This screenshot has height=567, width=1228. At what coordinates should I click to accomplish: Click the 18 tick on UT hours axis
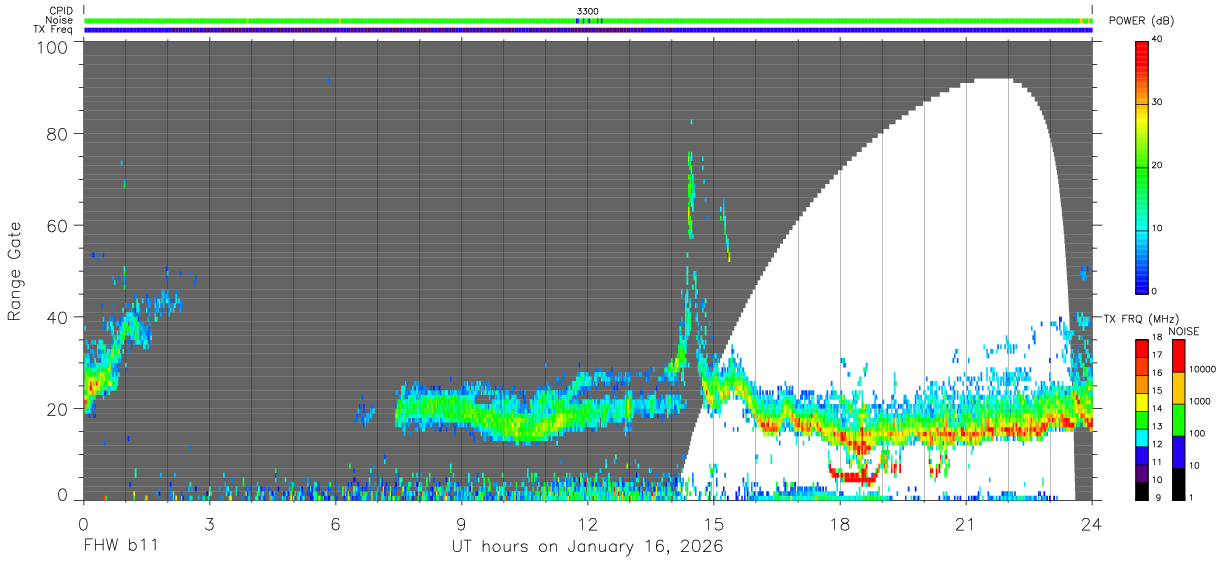point(840,522)
